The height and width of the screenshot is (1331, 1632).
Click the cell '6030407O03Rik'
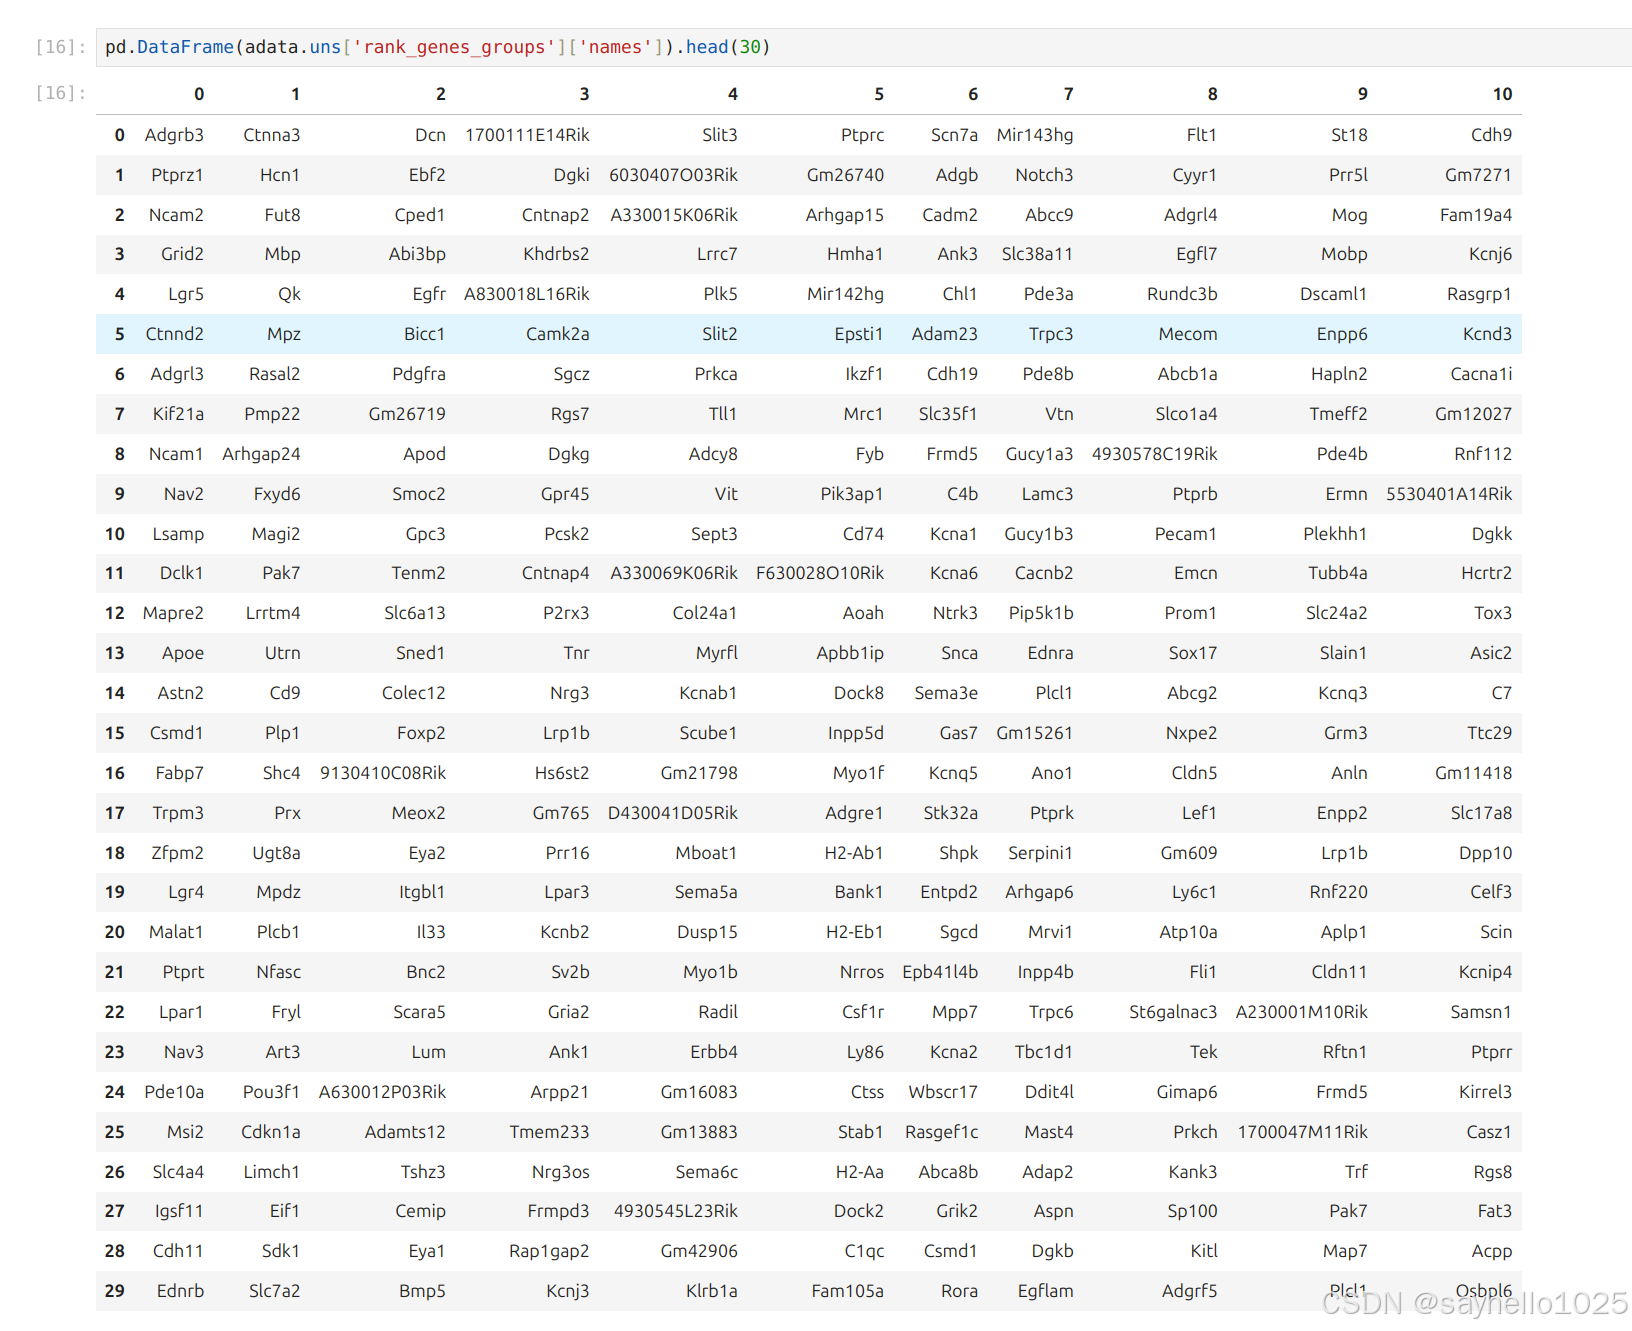(673, 175)
